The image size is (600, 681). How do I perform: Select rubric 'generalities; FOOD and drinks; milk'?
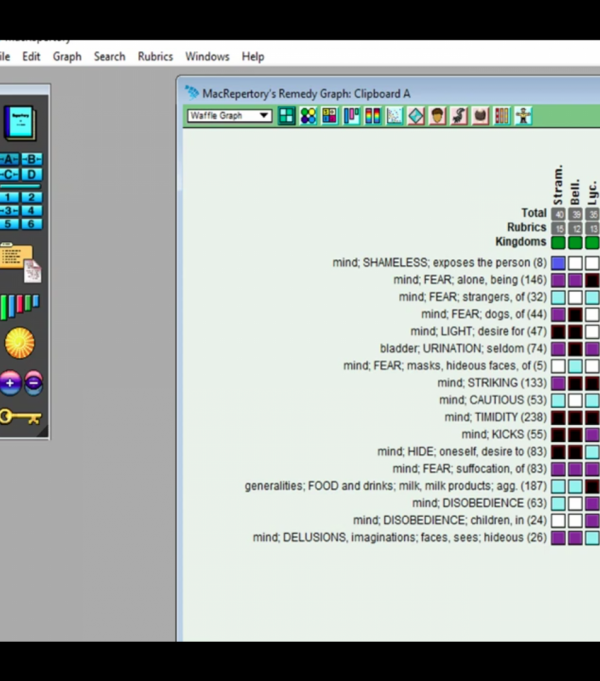pyautogui.click(x=395, y=486)
